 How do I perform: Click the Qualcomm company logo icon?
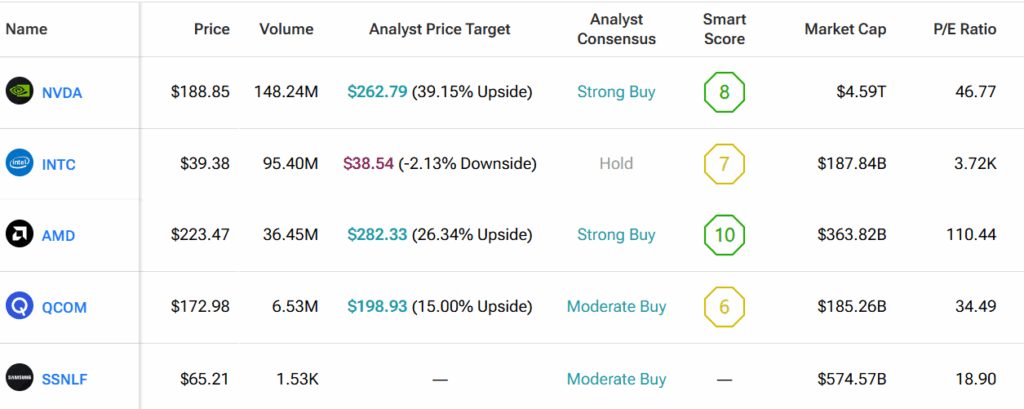tap(20, 307)
